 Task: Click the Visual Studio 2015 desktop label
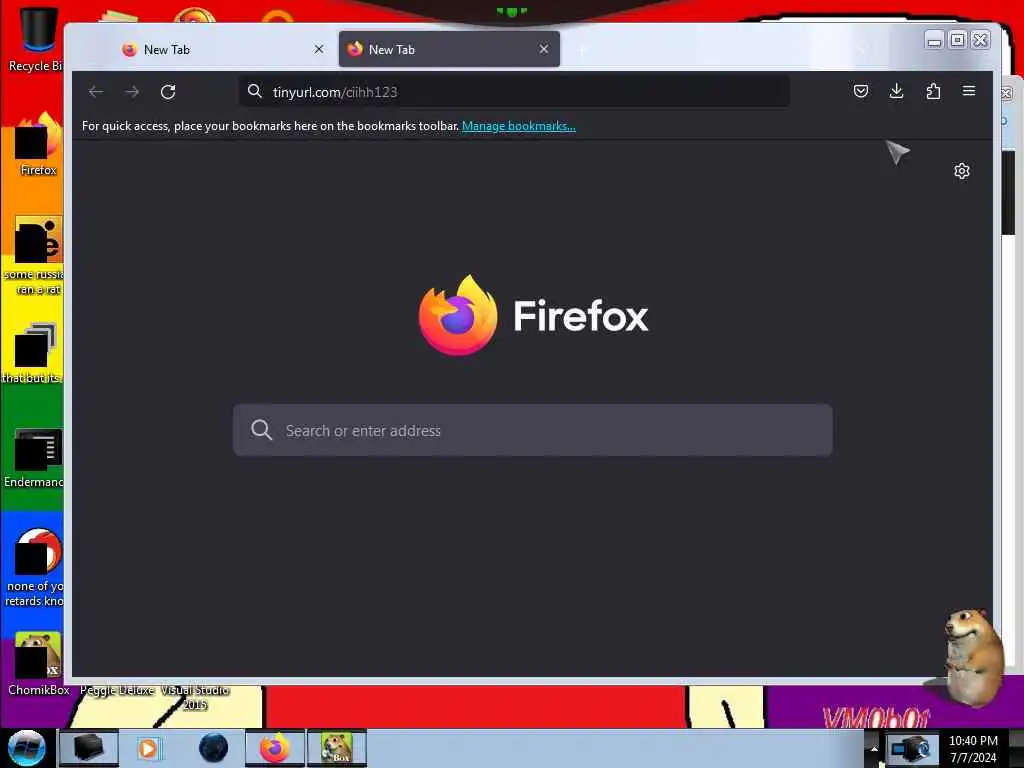195,697
